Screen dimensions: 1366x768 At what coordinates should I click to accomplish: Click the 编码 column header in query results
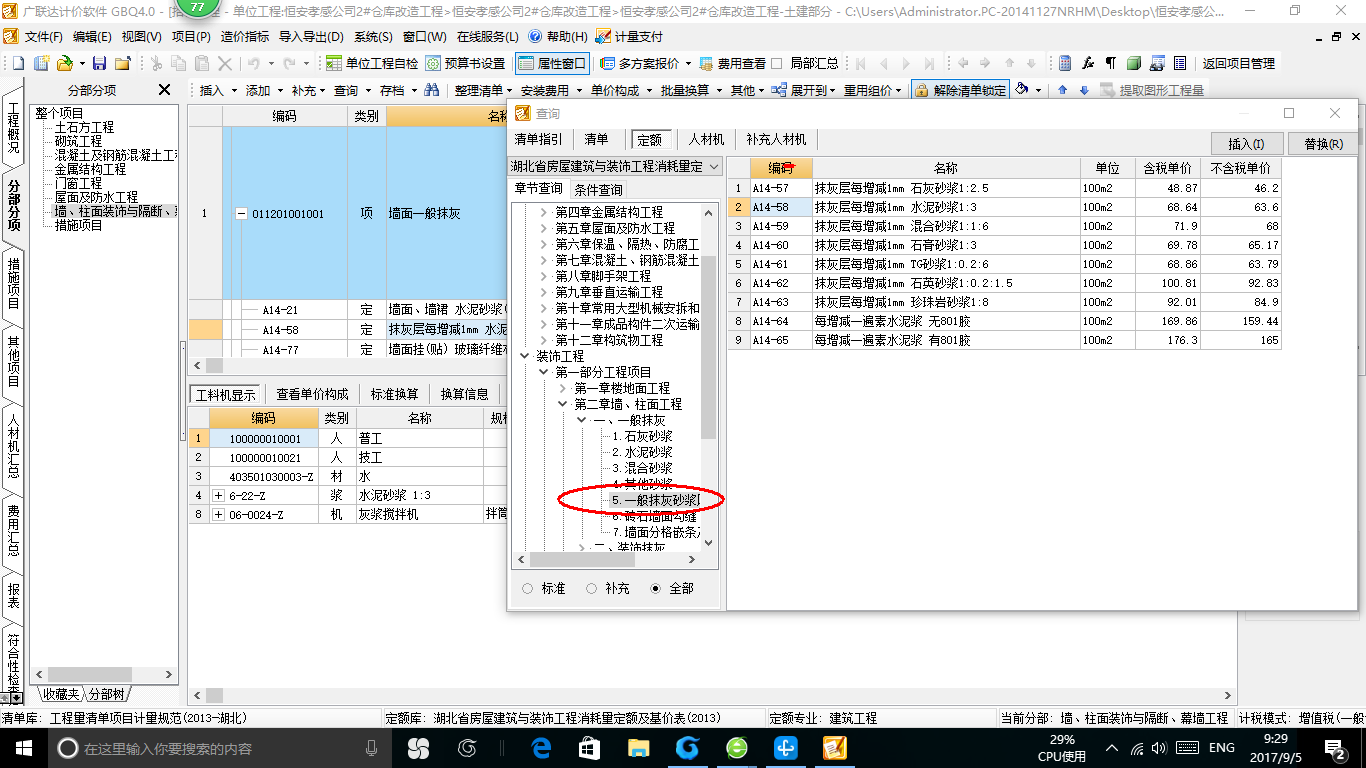click(781, 168)
